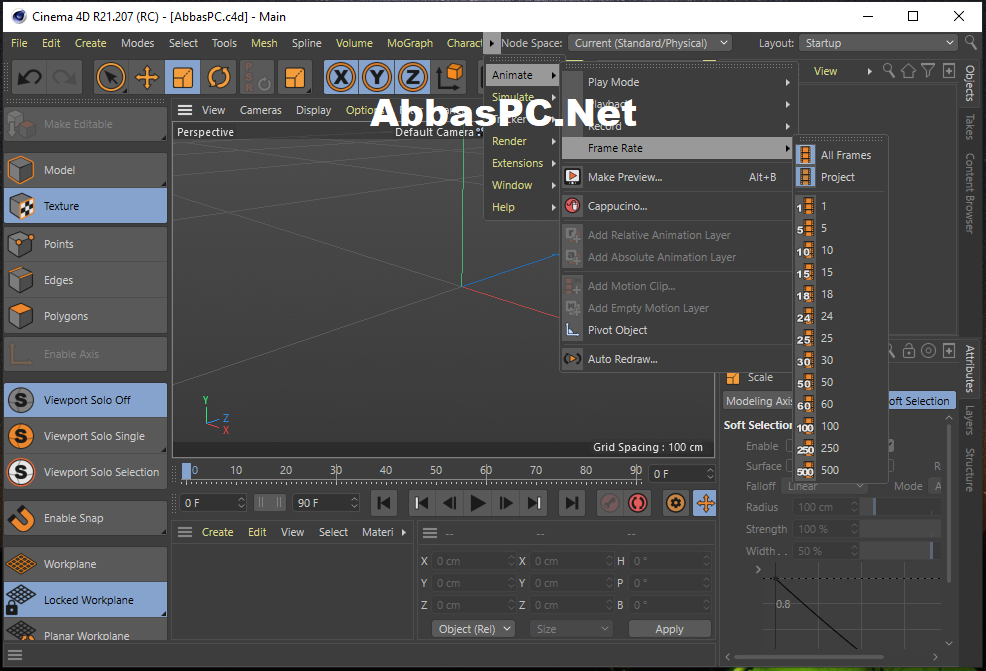Set frame rate to All Frames
Viewport: 986px width, 671px height.
pyautogui.click(x=840, y=155)
